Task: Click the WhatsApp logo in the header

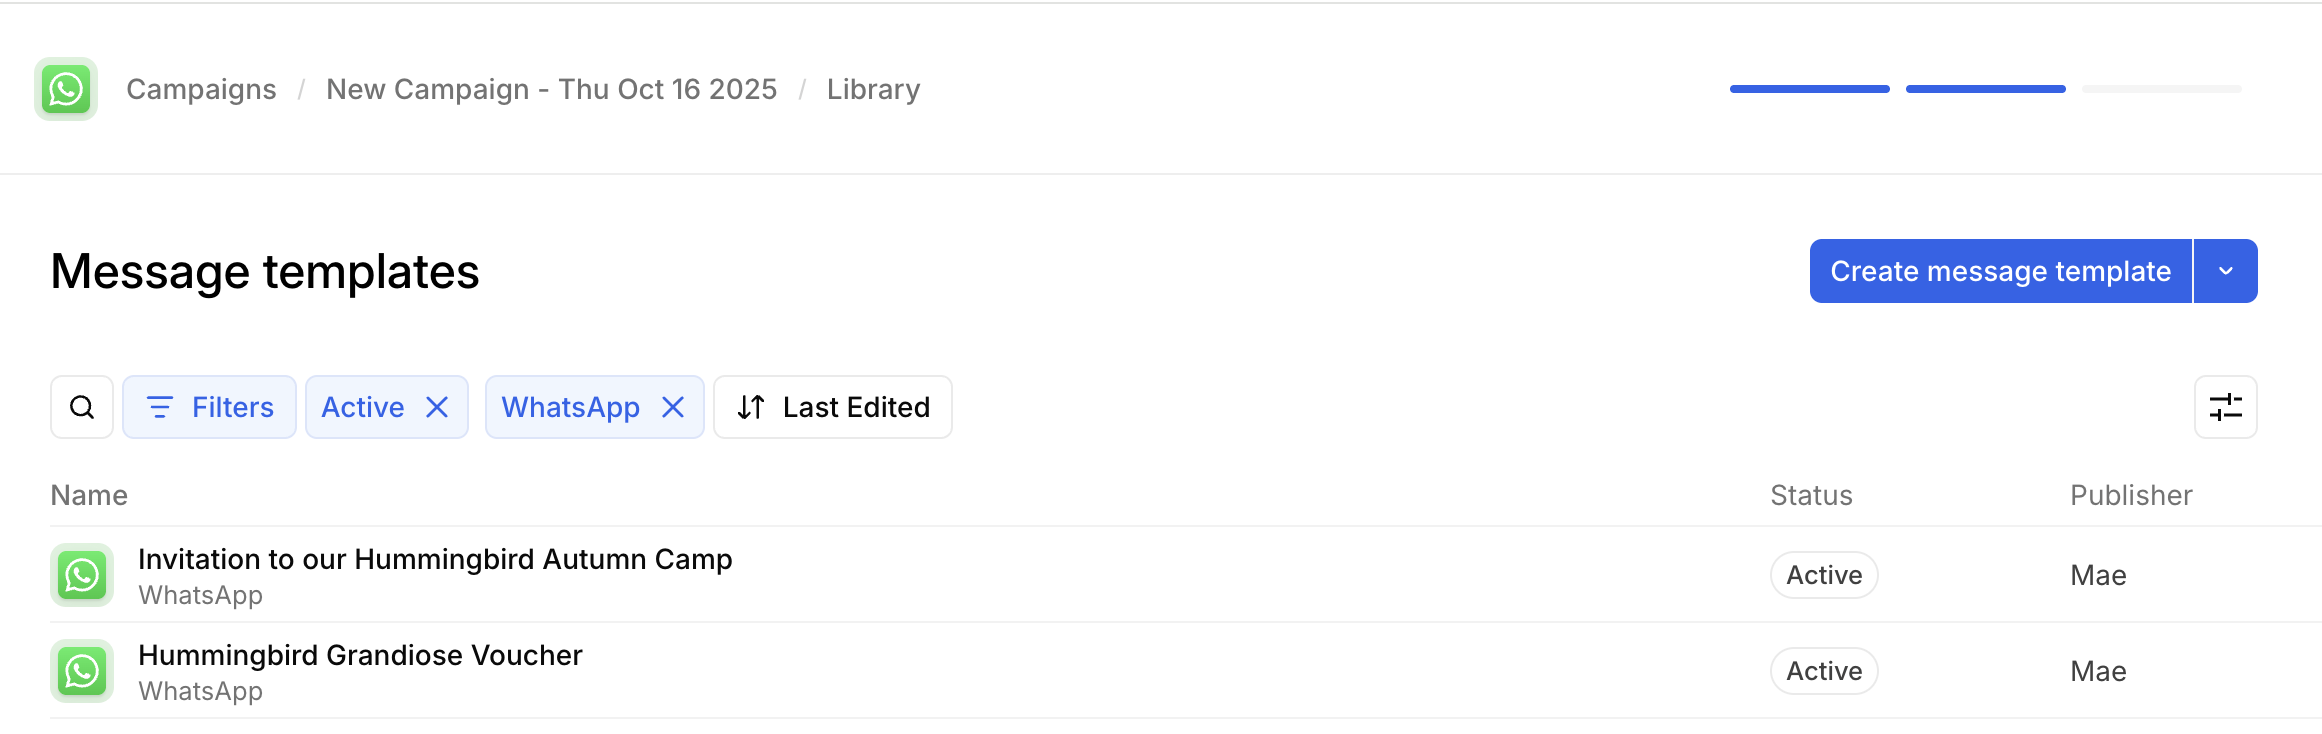Action: click(x=66, y=89)
